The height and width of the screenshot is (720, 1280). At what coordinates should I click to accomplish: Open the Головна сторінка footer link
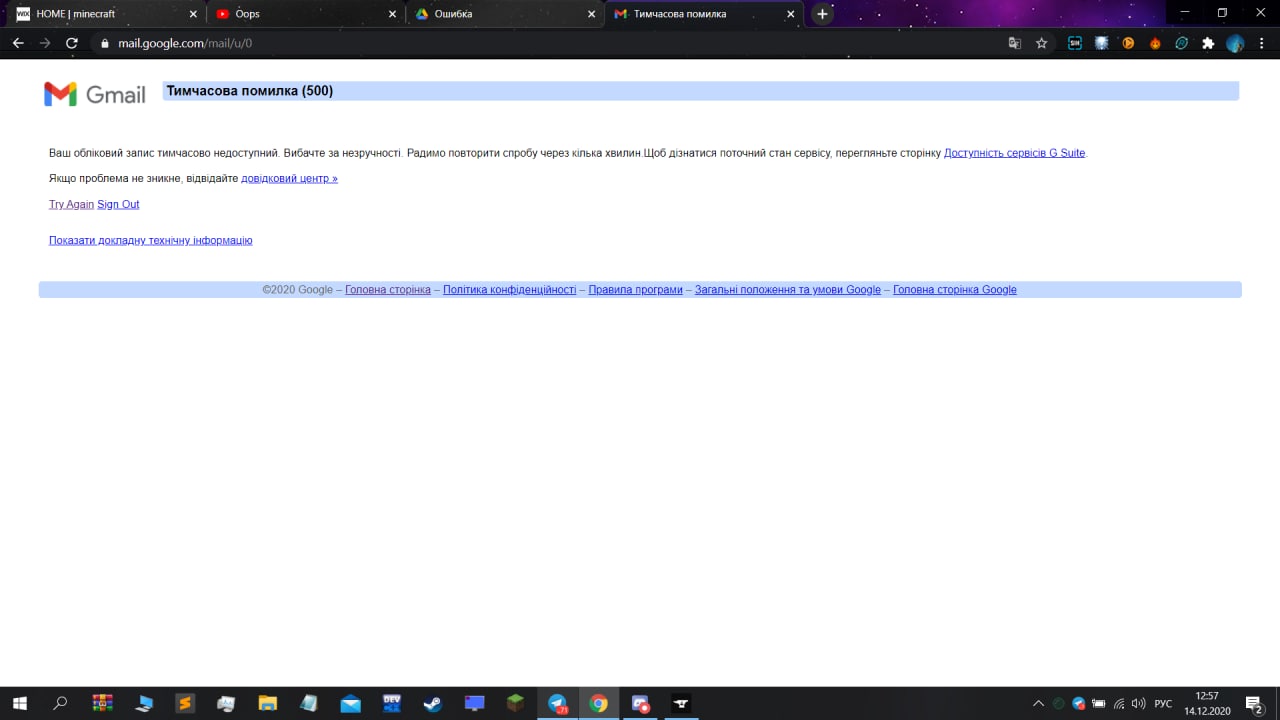pos(388,290)
